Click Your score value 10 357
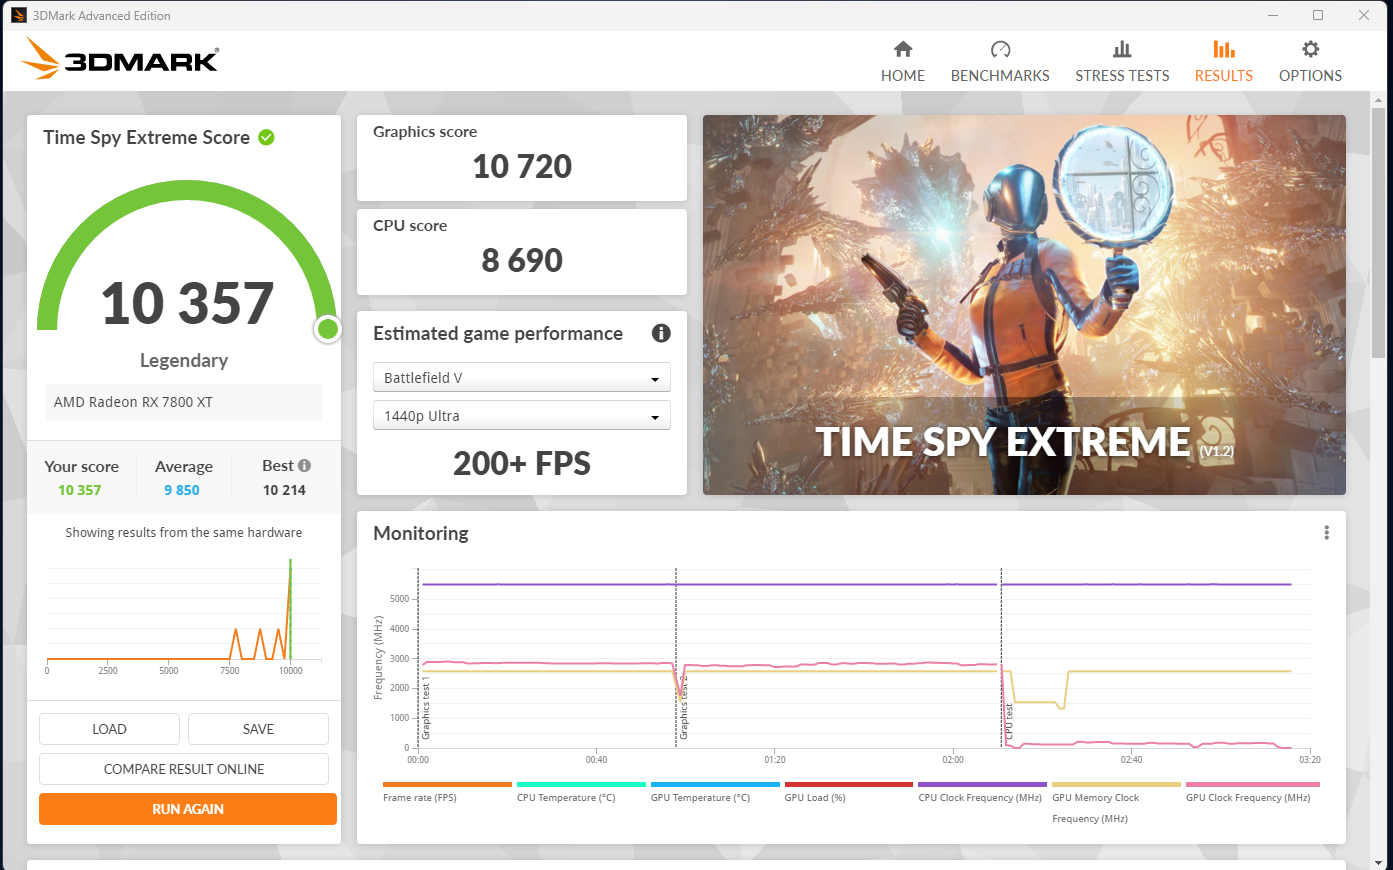This screenshot has height=870, width=1393. 80,490
